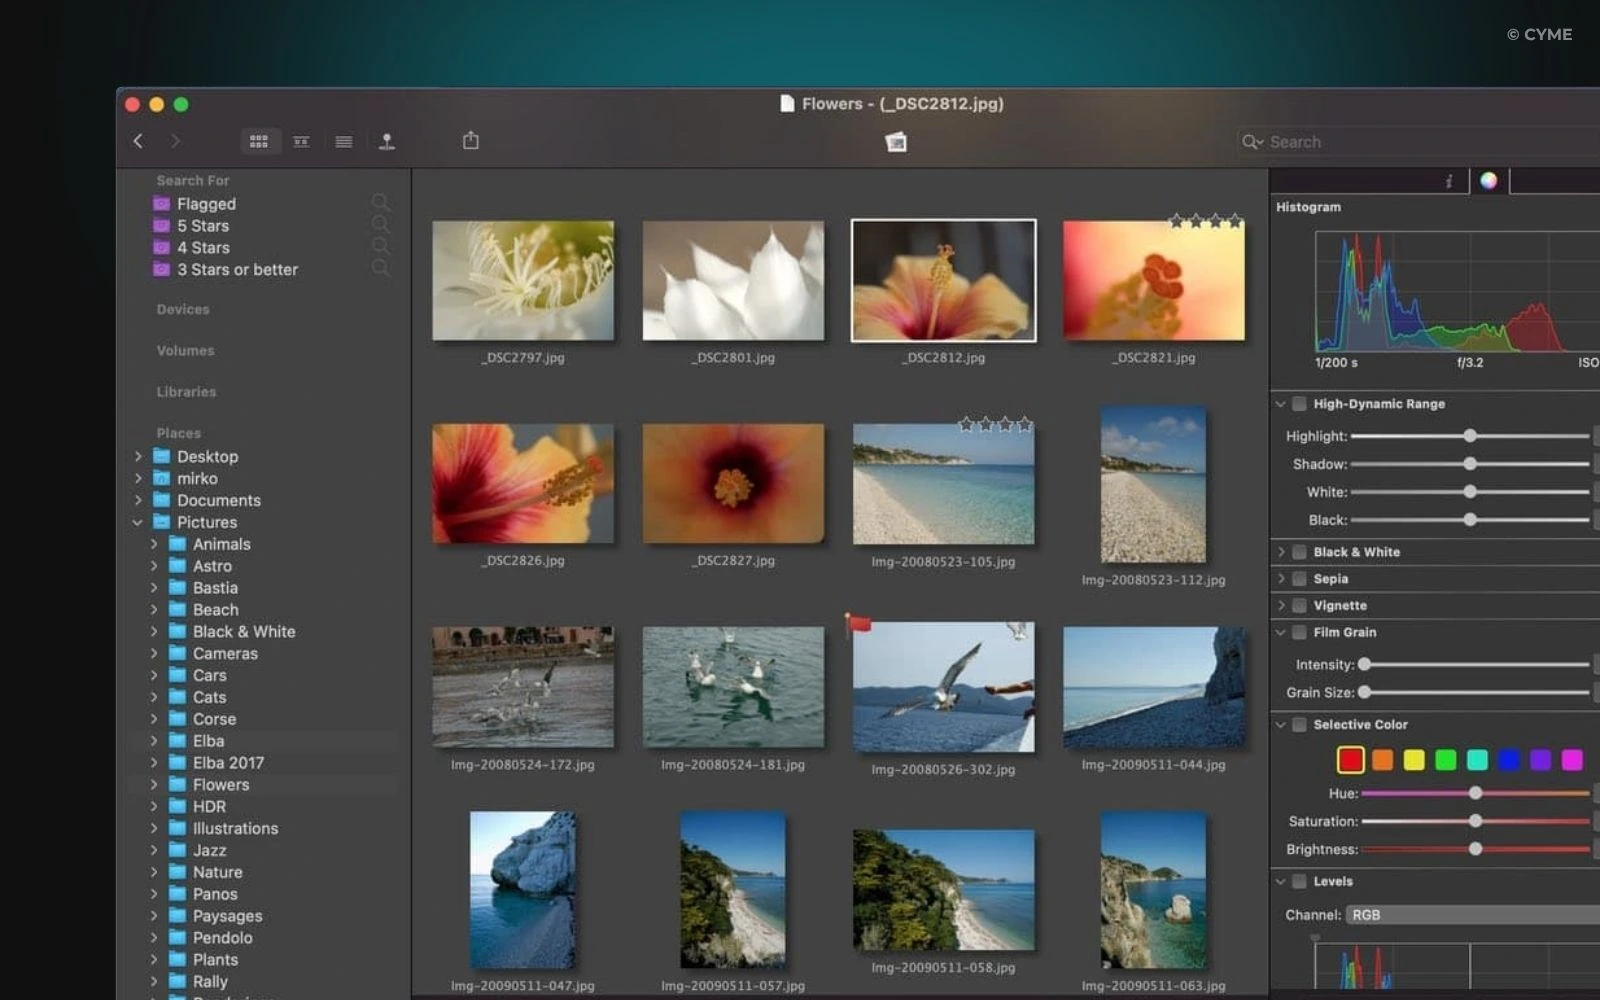Expand Sepia section
Viewport: 1600px width, 1000px height.
[x=1280, y=579]
